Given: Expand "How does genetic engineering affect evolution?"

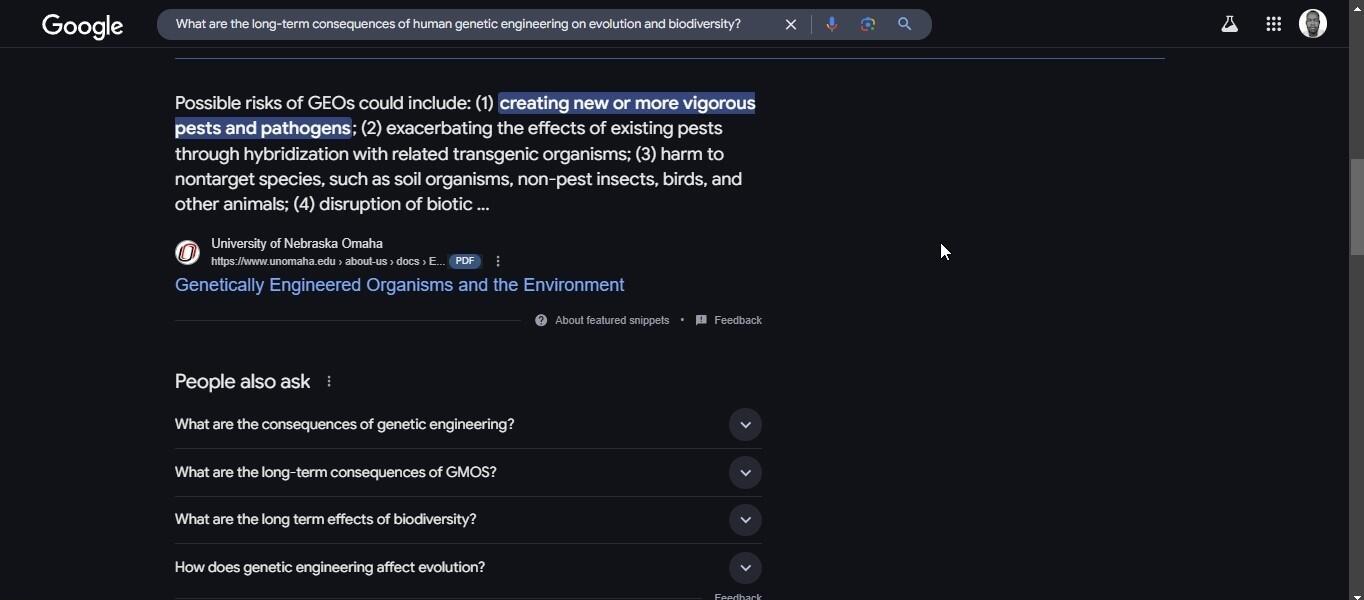Looking at the screenshot, I should coord(745,568).
